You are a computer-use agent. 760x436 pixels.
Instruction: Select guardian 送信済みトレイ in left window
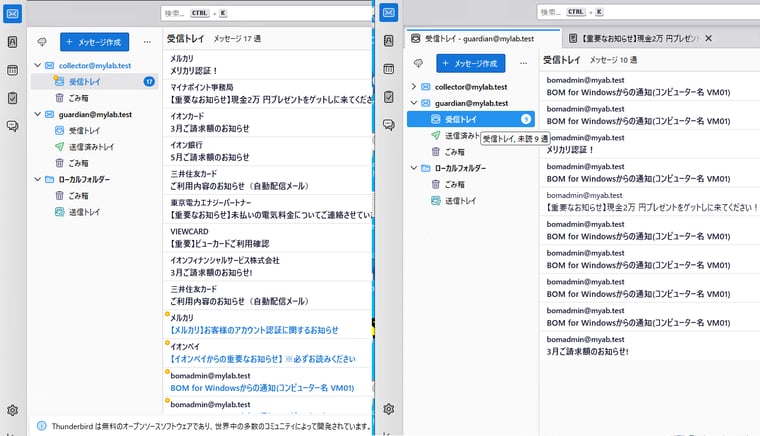(x=94, y=147)
